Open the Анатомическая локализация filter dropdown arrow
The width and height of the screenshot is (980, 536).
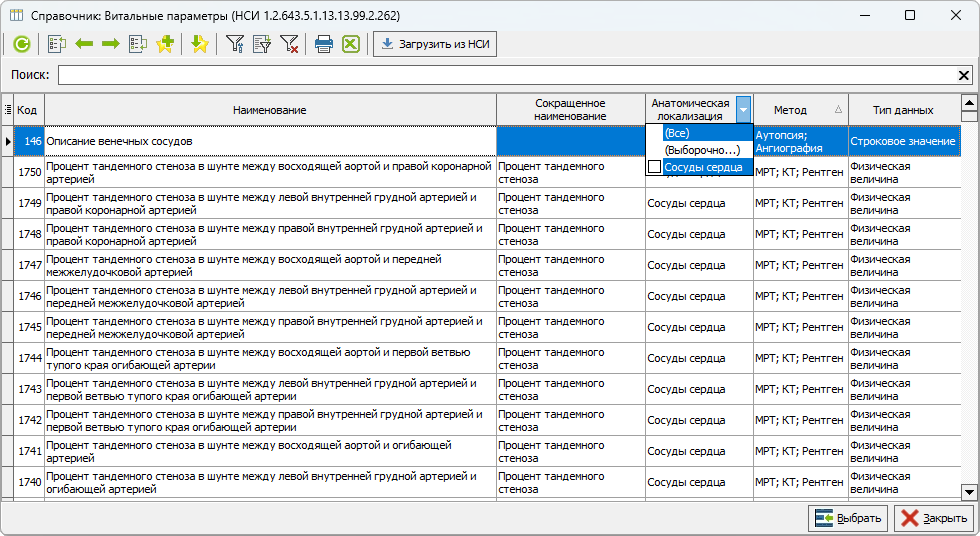click(x=743, y=110)
